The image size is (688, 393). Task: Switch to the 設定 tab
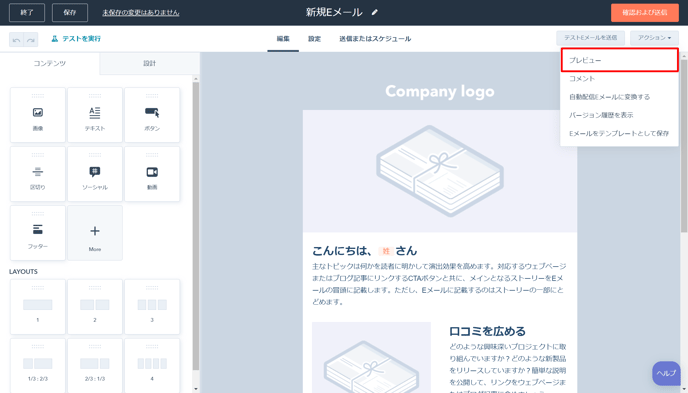[314, 39]
